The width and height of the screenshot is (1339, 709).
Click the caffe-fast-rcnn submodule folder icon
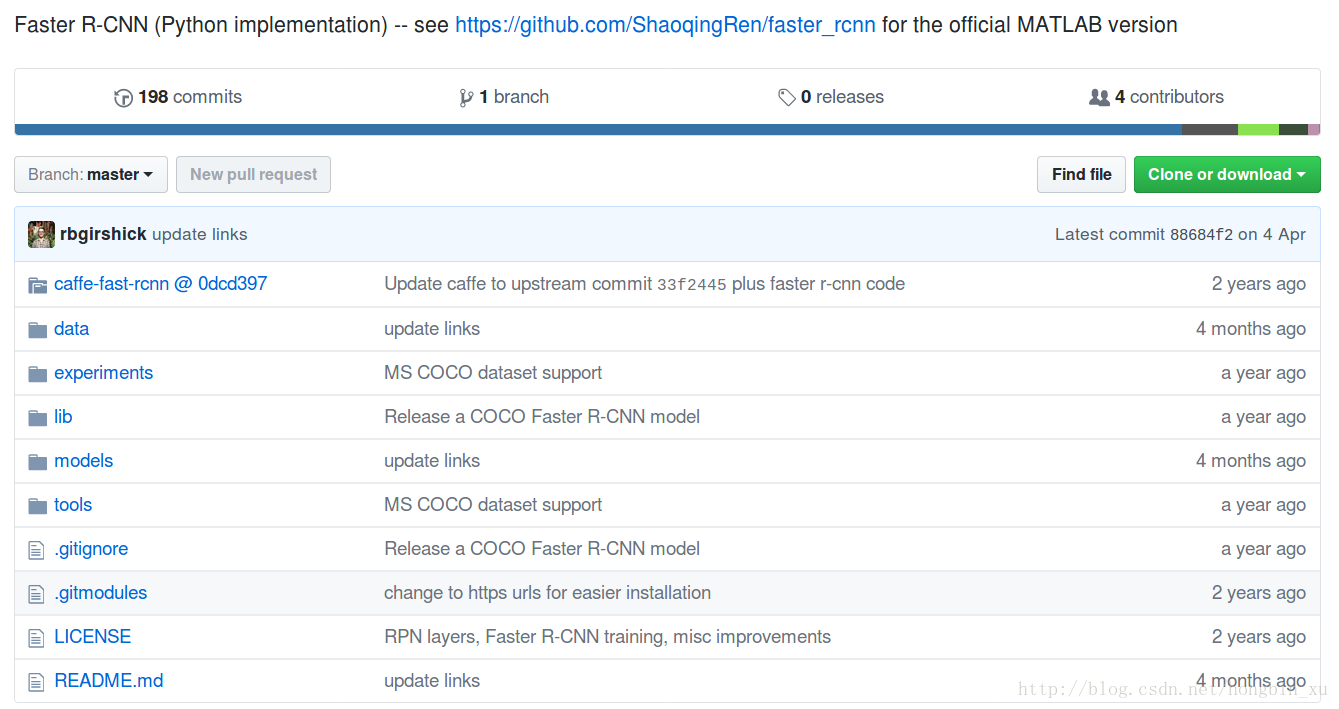[x=38, y=285]
